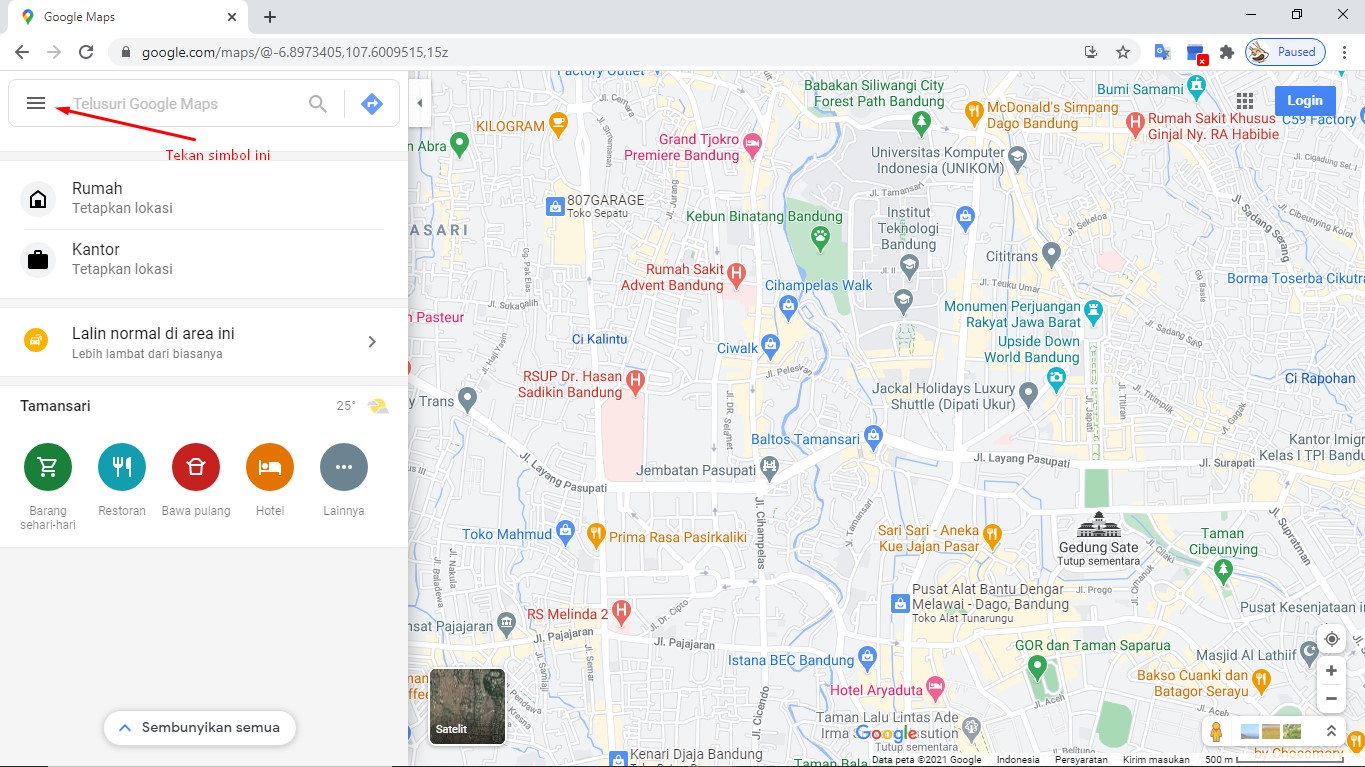The width and height of the screenshot is (1365, 767).
Task: Click the Pegman Street View icon
Action: coord(1216,732)
